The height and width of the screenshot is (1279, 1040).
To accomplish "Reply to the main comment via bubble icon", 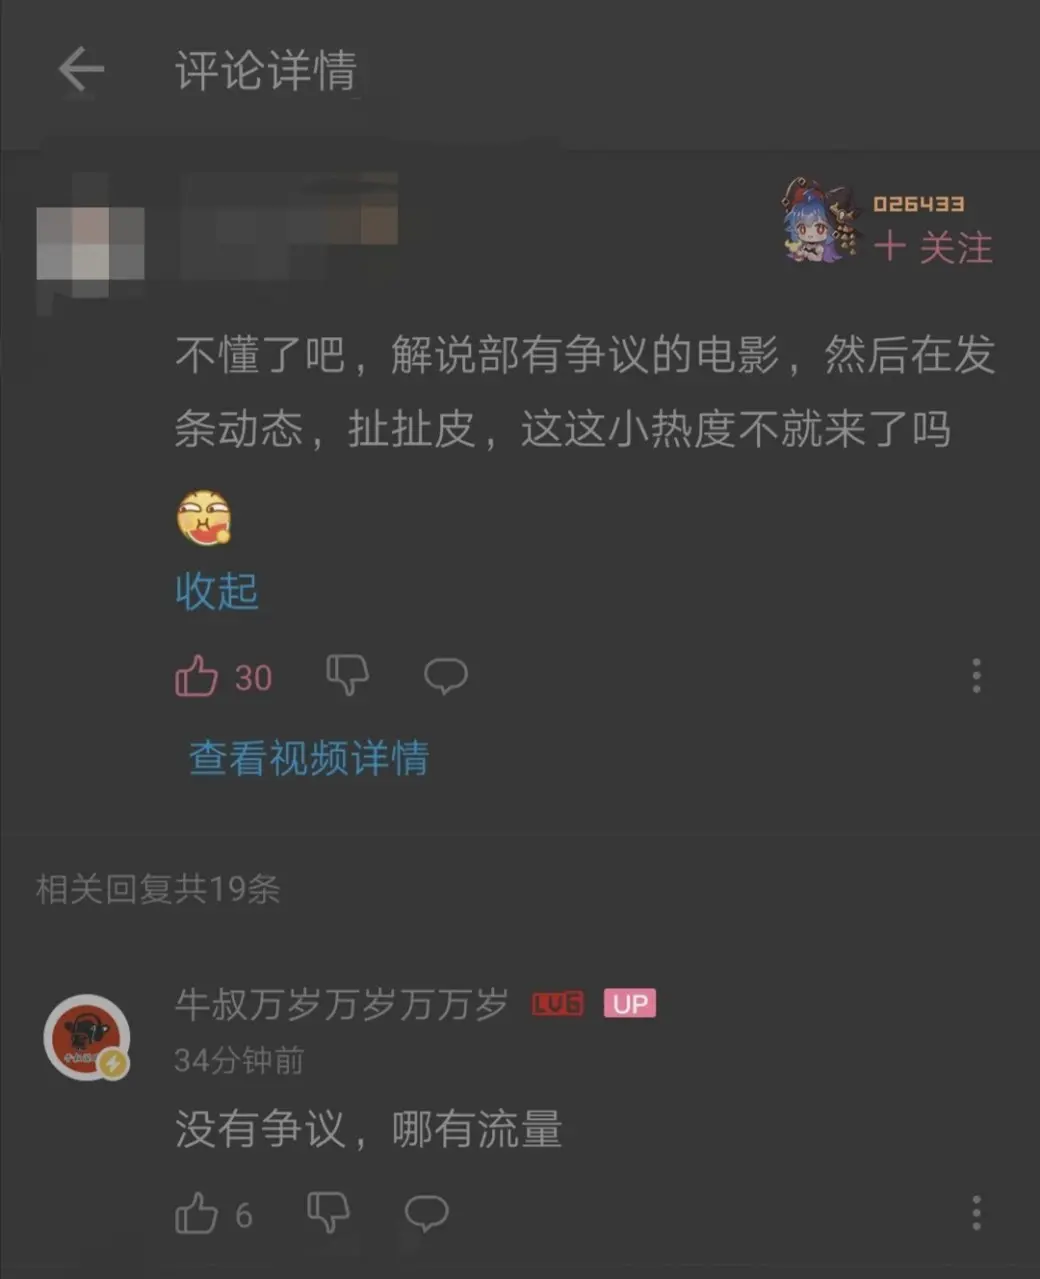I will pos(446,675).
